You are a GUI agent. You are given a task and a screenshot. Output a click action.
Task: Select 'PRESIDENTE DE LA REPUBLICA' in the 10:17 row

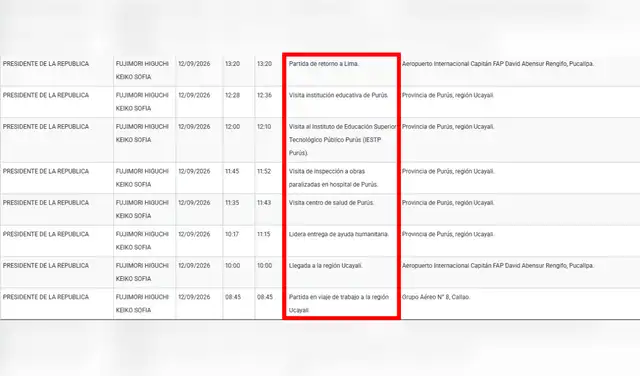(x=46, y=234)
